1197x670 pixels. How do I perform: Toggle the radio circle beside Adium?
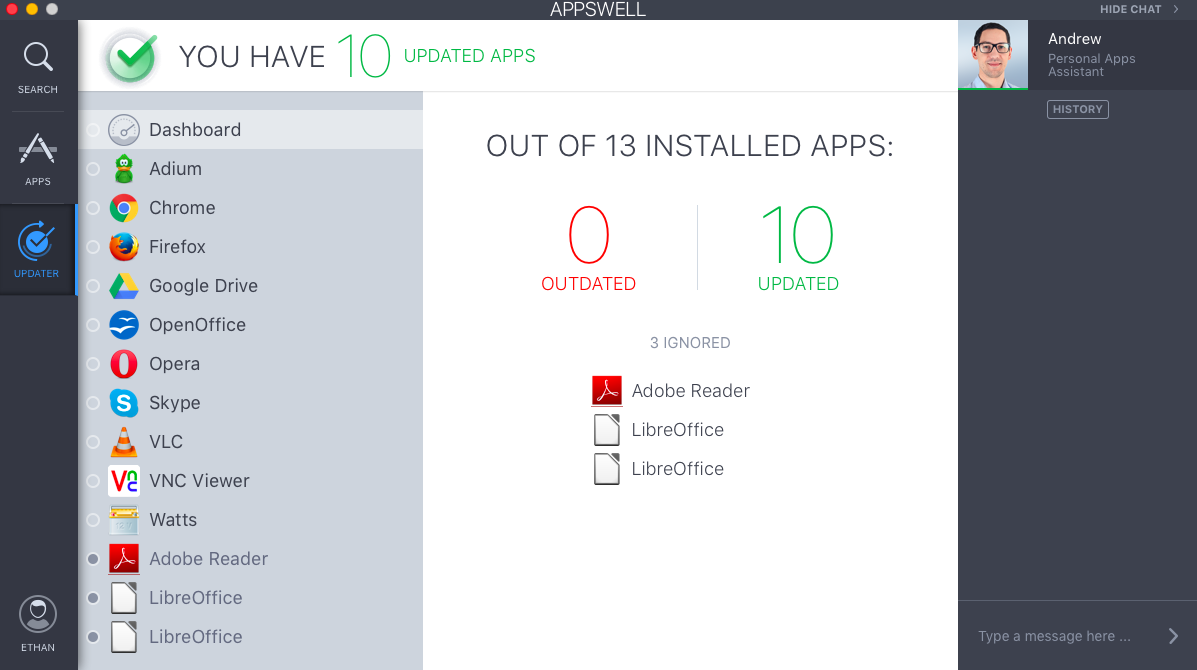93,169
